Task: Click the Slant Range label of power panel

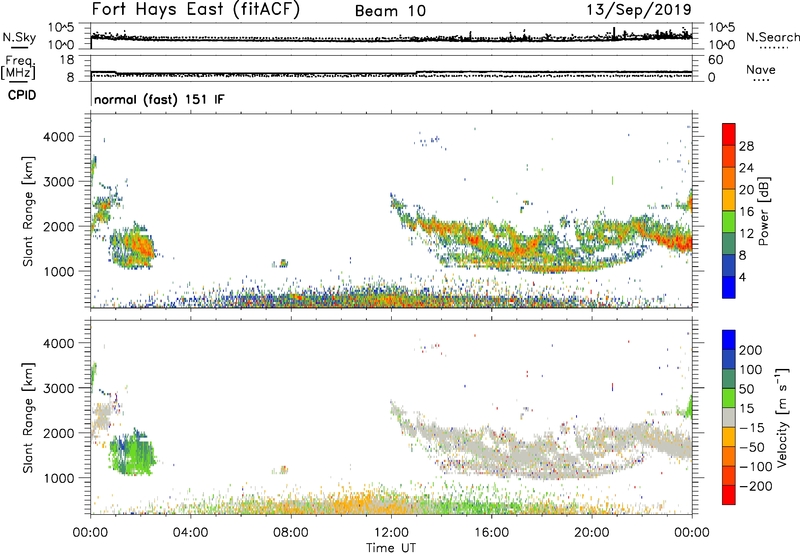Action: click(28, 211)
